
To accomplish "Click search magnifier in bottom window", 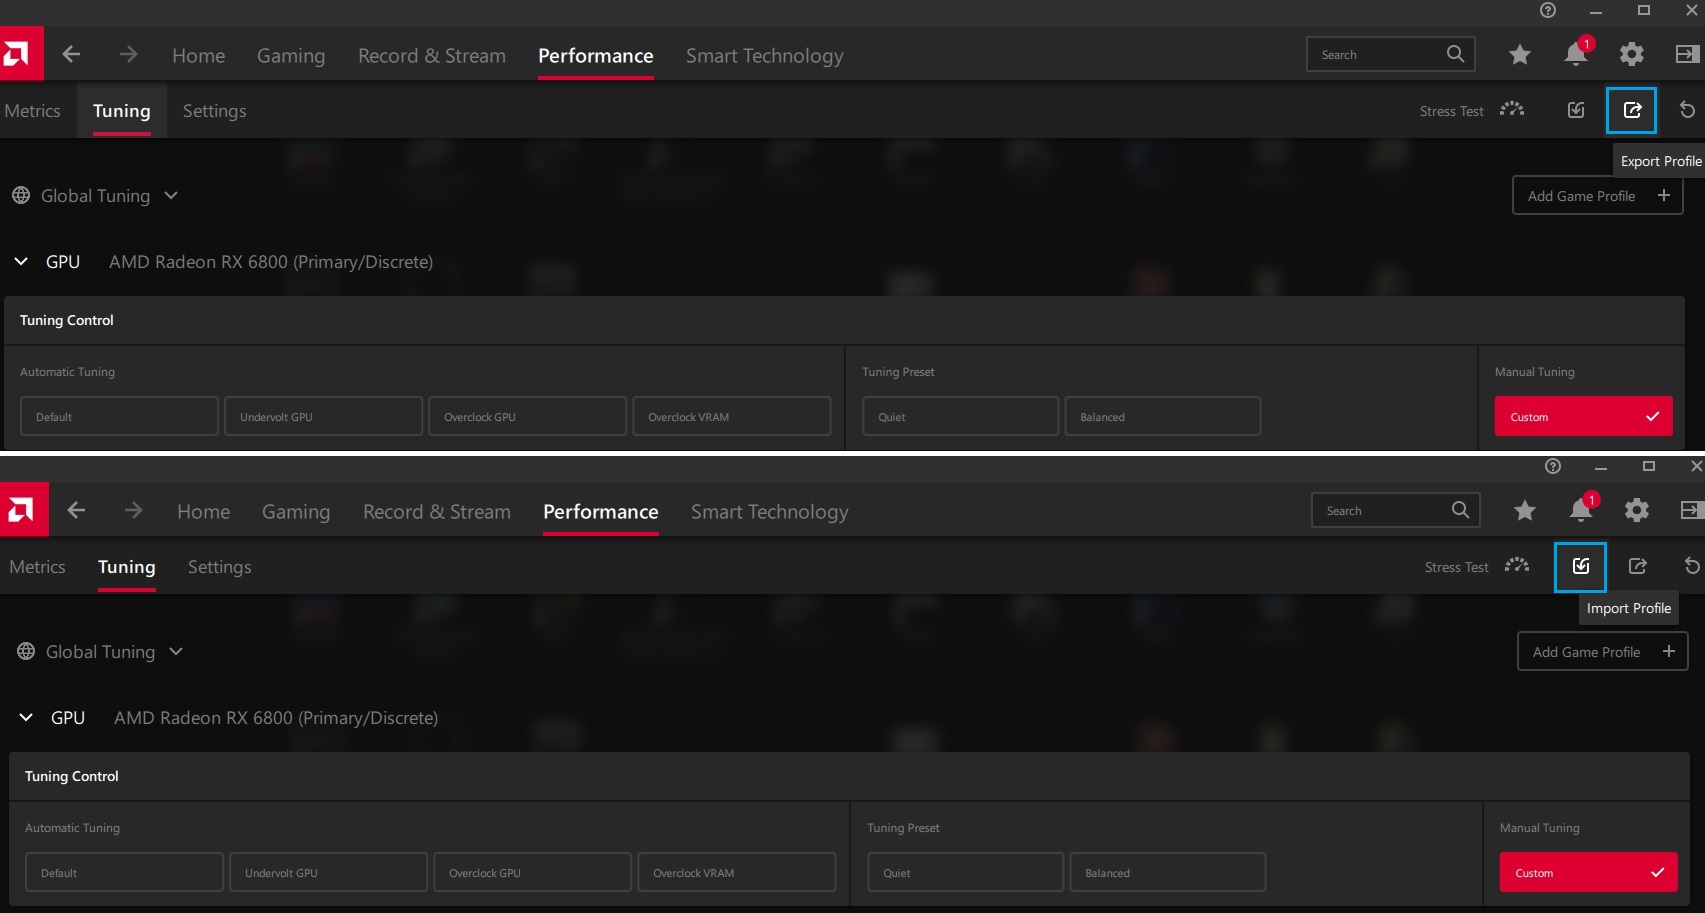I will [1460, 510].
